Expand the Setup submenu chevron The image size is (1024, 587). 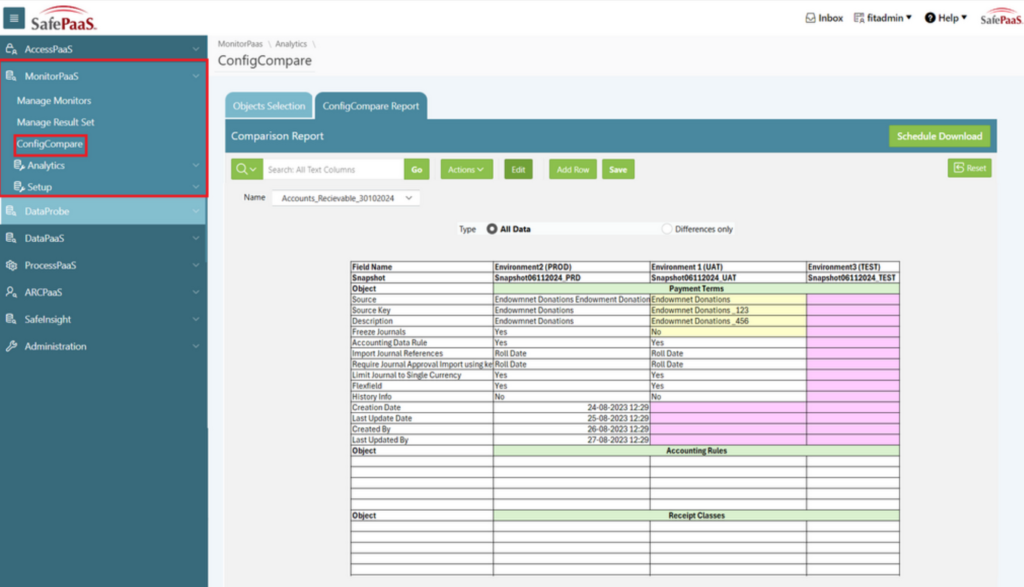pyautogui.click(x=196, y=187)
